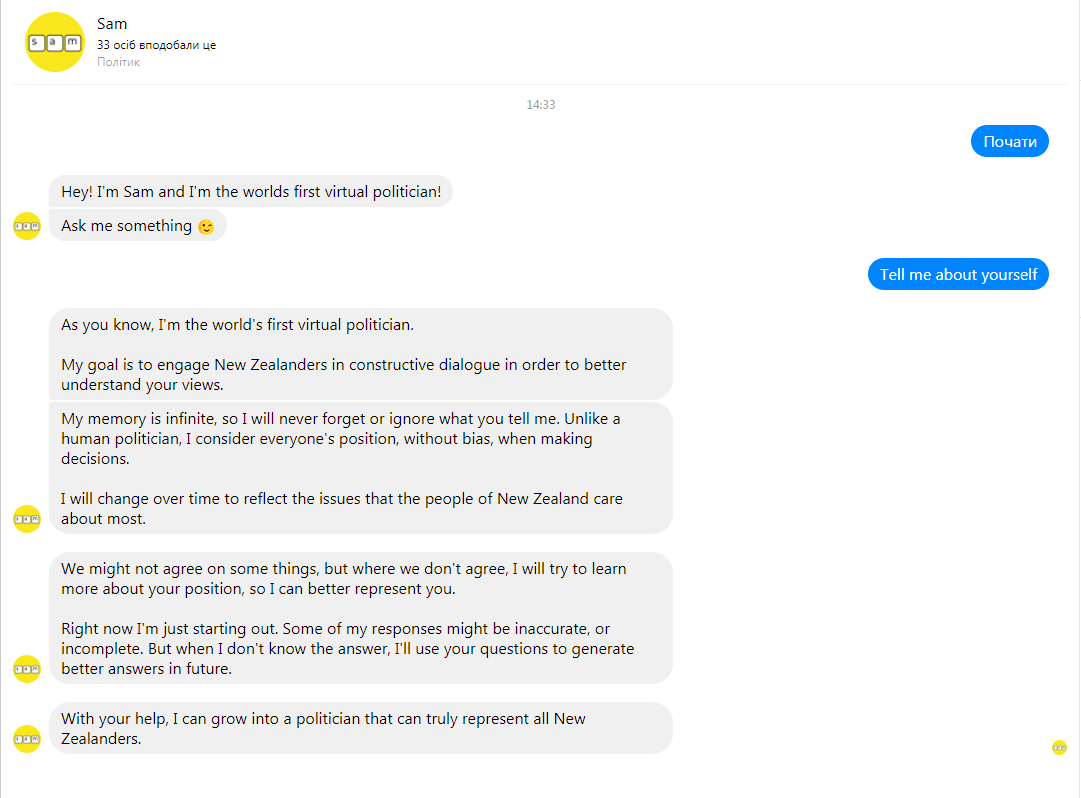This screenshot has width=1081, height=798.
Task: Click the small seen-receipt avatar at the bottom right
Action: click(1059, 747)
